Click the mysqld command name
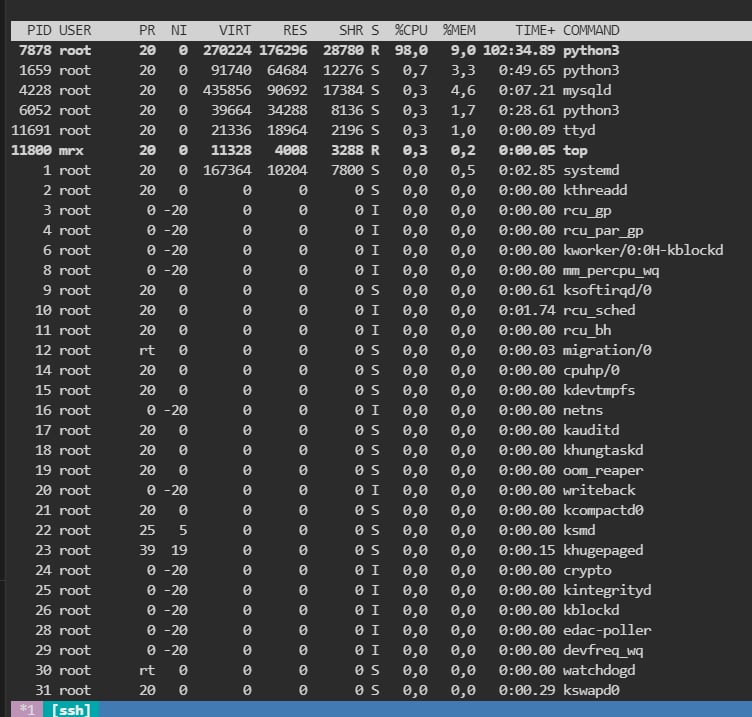Viewport: 752px width, 717px height. pos(587,90)
